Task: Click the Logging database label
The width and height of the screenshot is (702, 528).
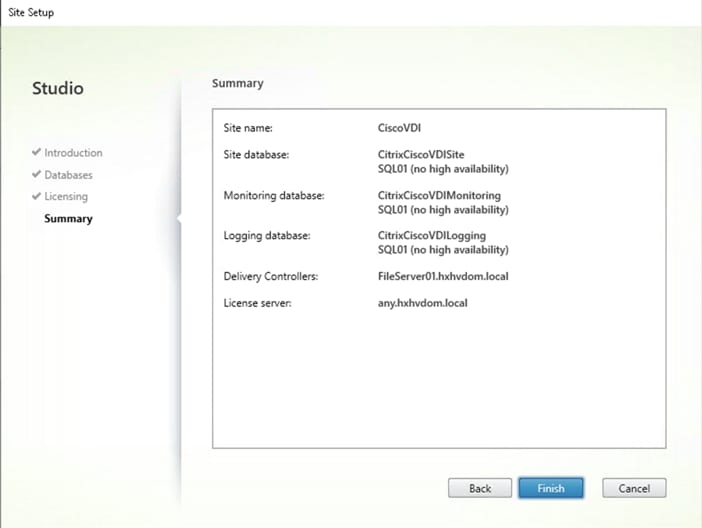Action: click(x=267, y=236)
